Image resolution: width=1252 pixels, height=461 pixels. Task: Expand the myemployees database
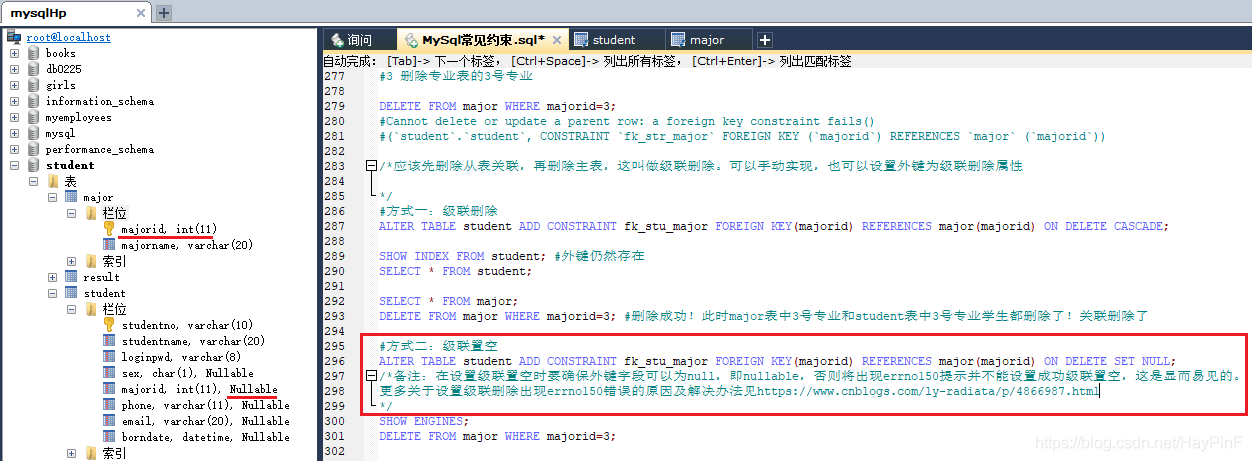click(x=14, y=117)
